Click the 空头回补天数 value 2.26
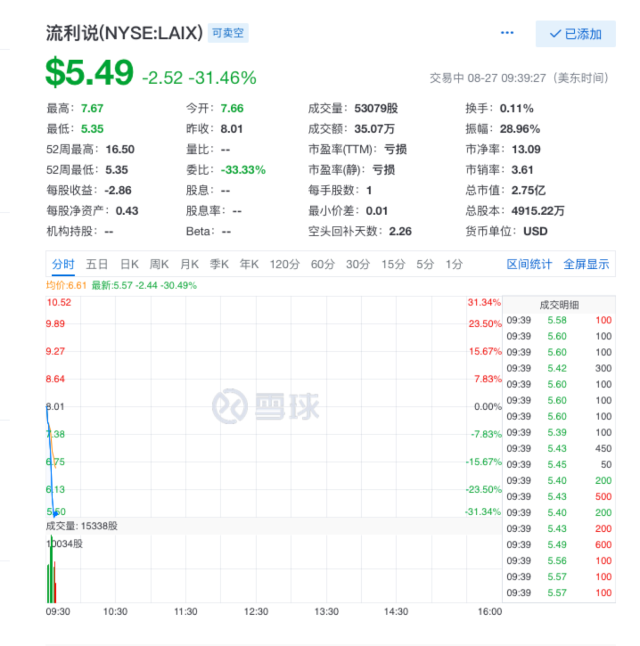 click(x=400, y=231)
